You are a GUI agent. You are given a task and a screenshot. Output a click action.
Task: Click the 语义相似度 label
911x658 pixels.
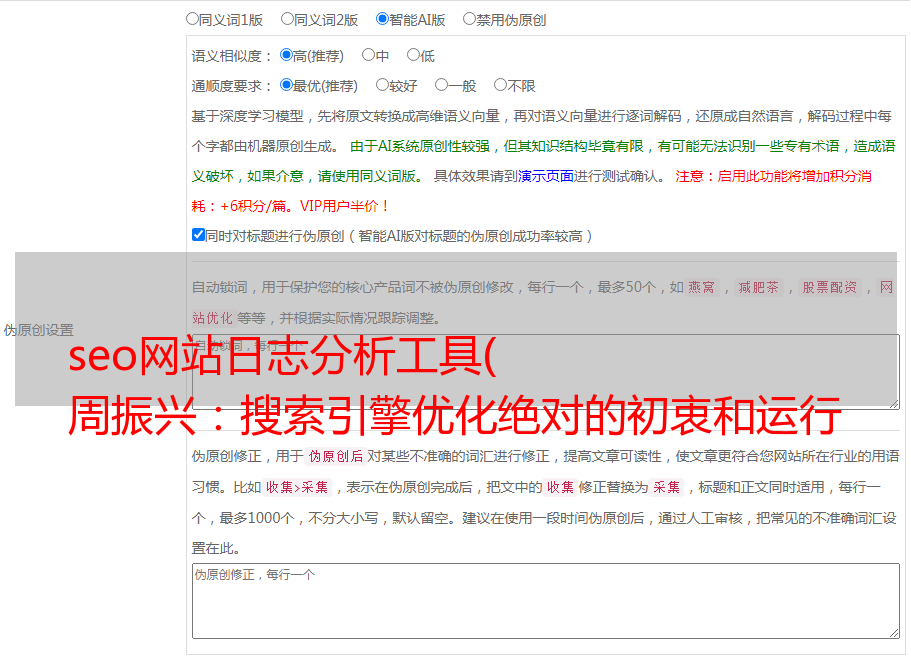(x=232, y=56)
